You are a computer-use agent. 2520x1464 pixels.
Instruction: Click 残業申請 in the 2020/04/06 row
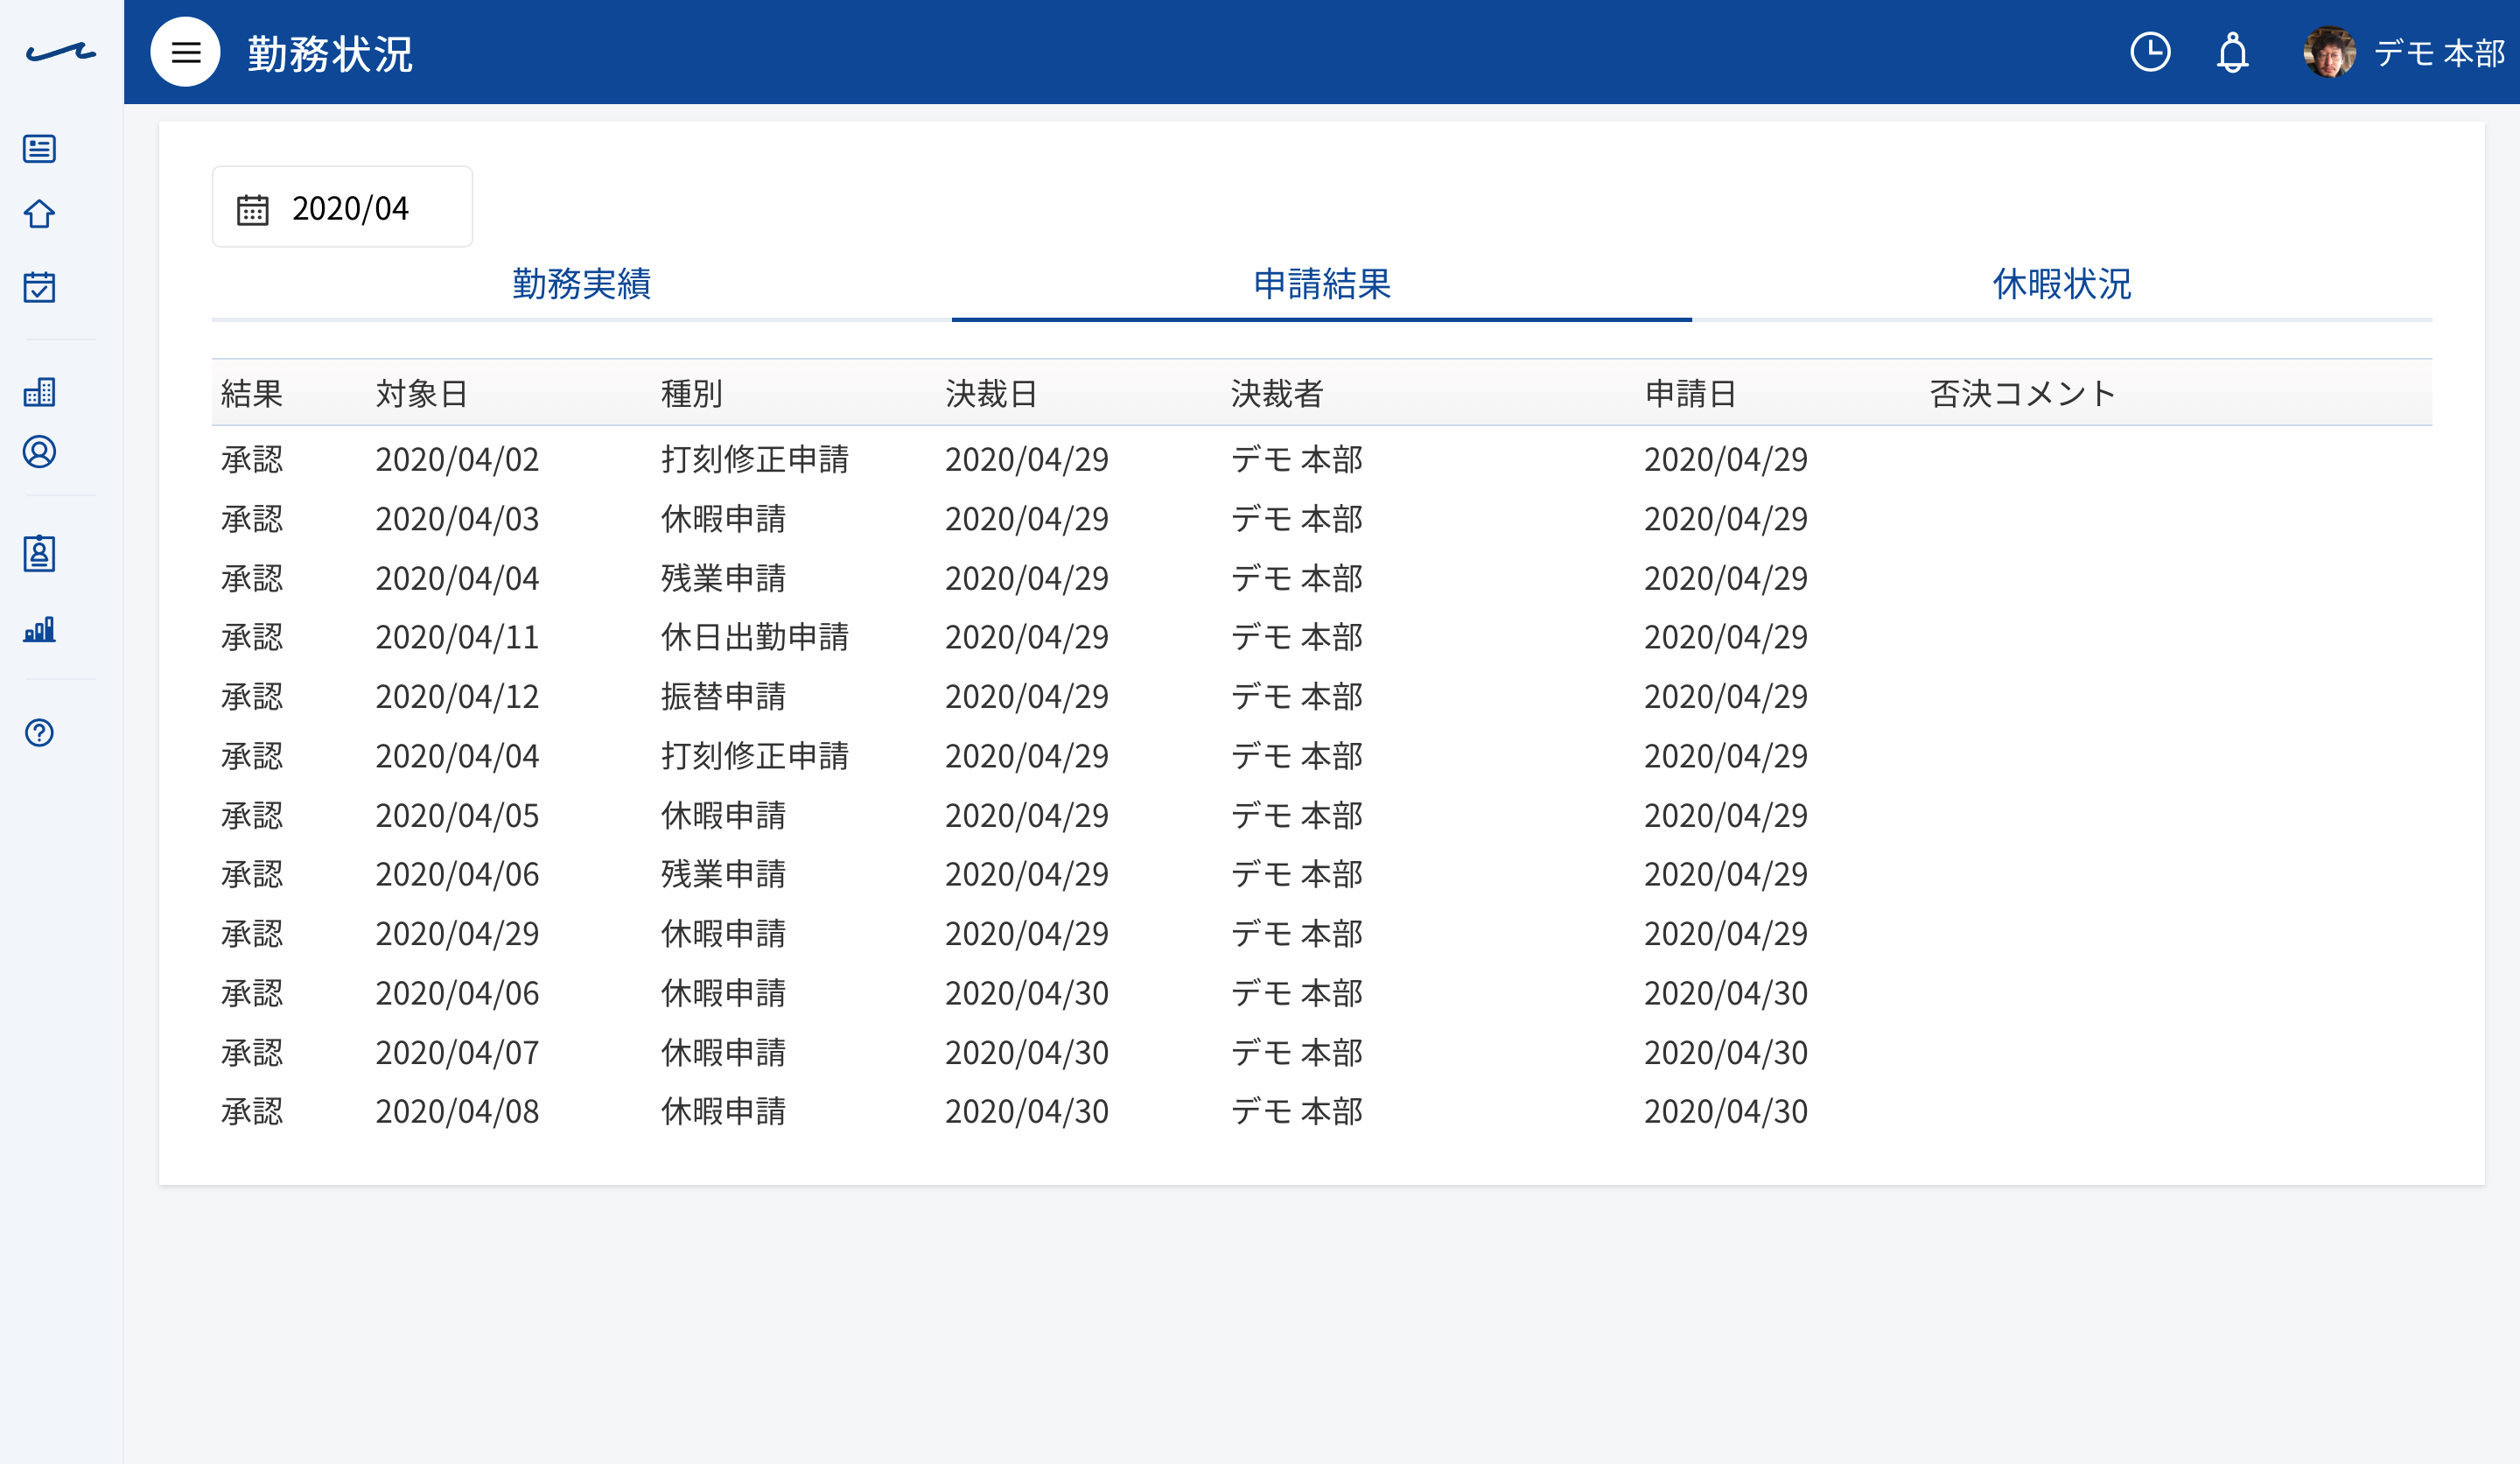(723, 875)
